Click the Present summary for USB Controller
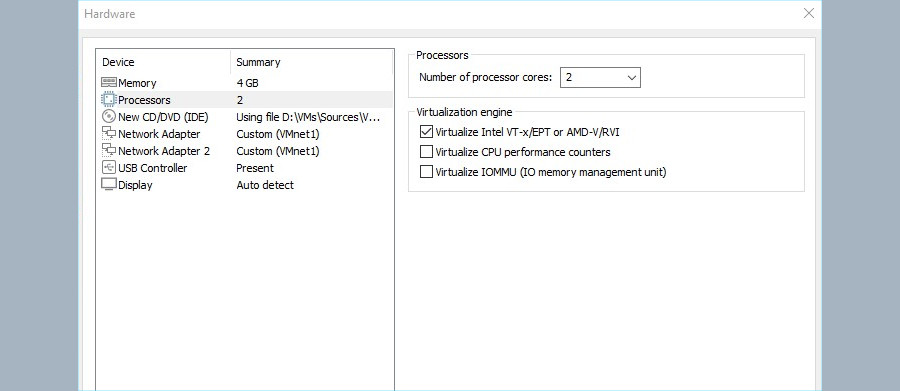This screenshot has height=391, width=900. click(255, 168)
